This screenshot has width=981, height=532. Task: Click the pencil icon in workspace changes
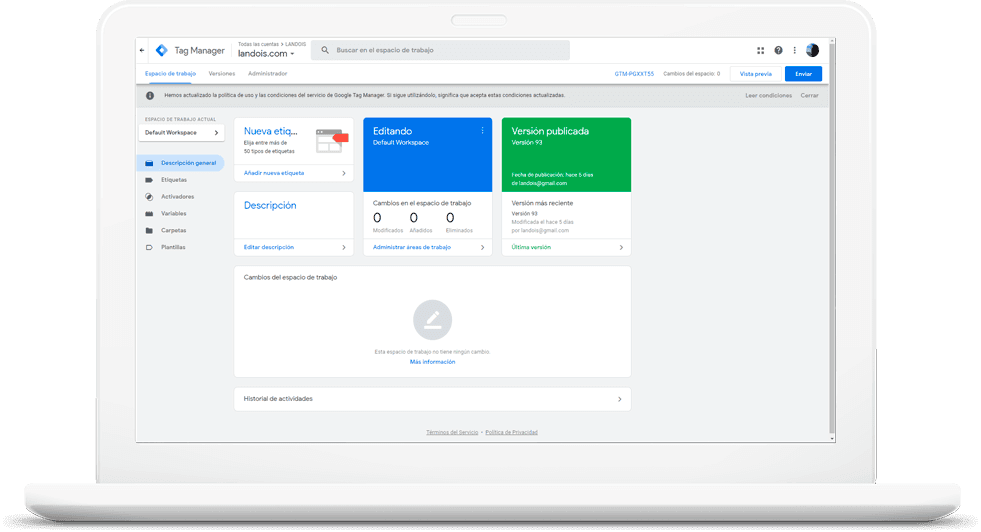pos(432,320)
